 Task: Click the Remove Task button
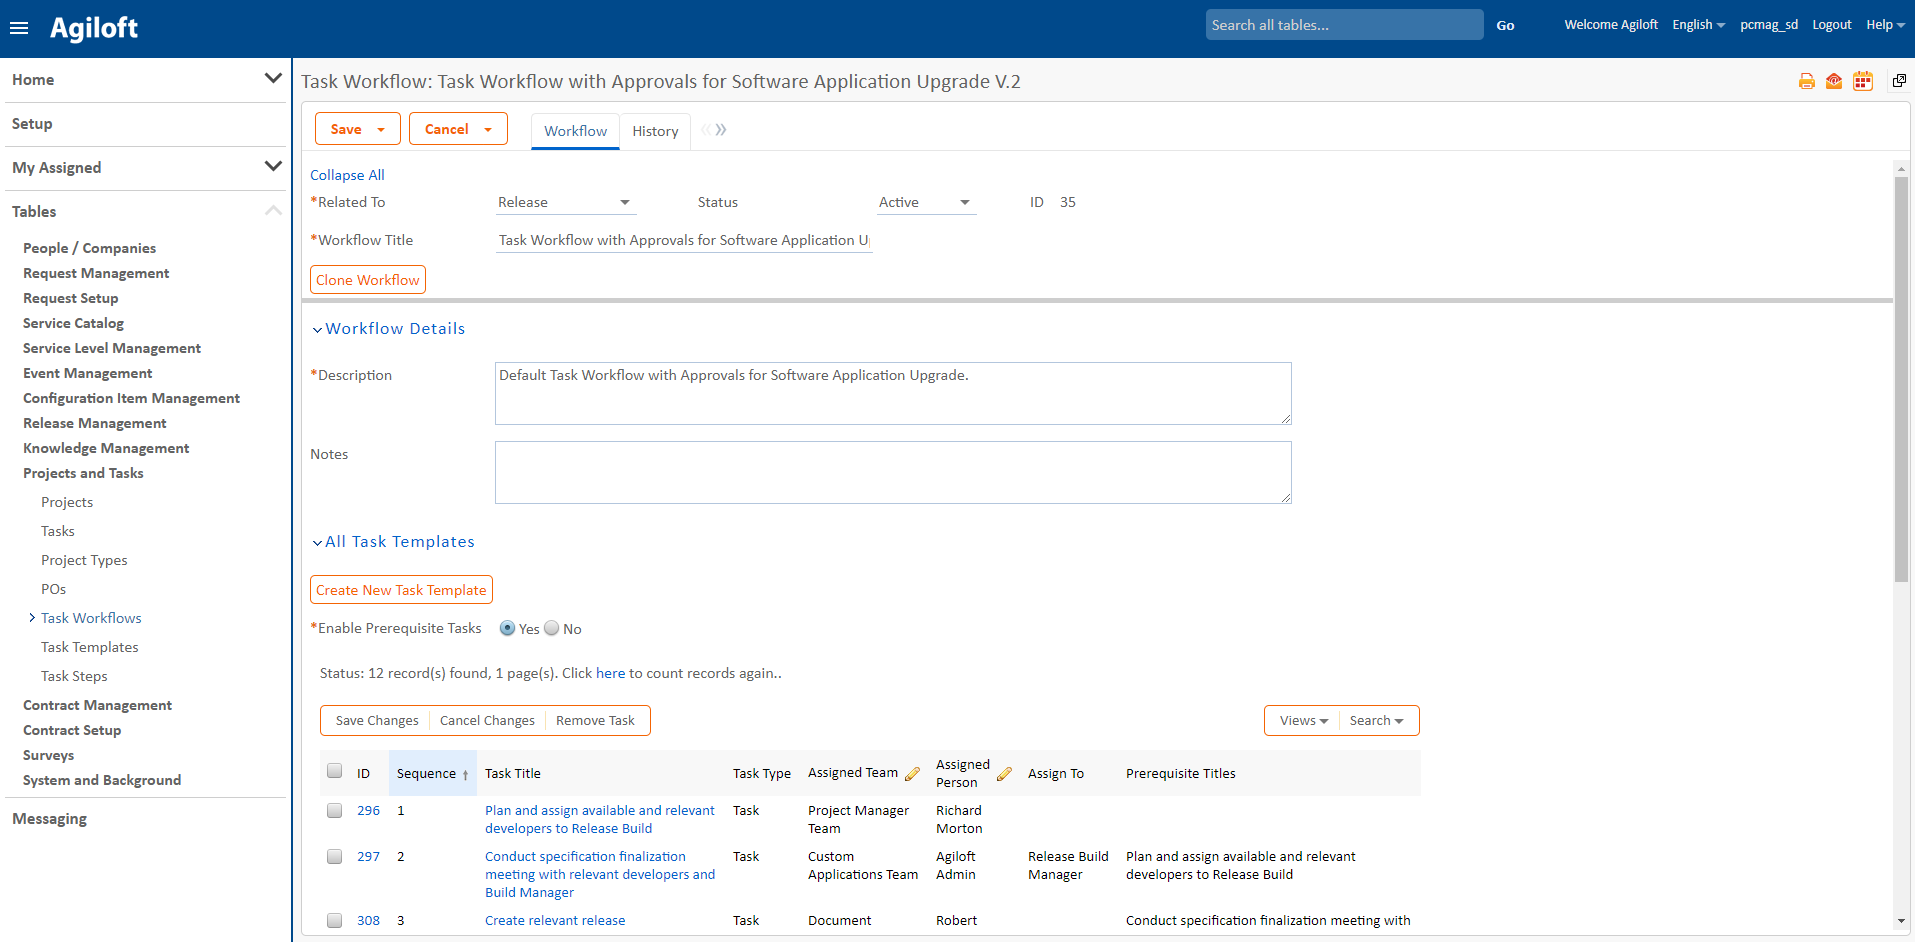(595, 721)
